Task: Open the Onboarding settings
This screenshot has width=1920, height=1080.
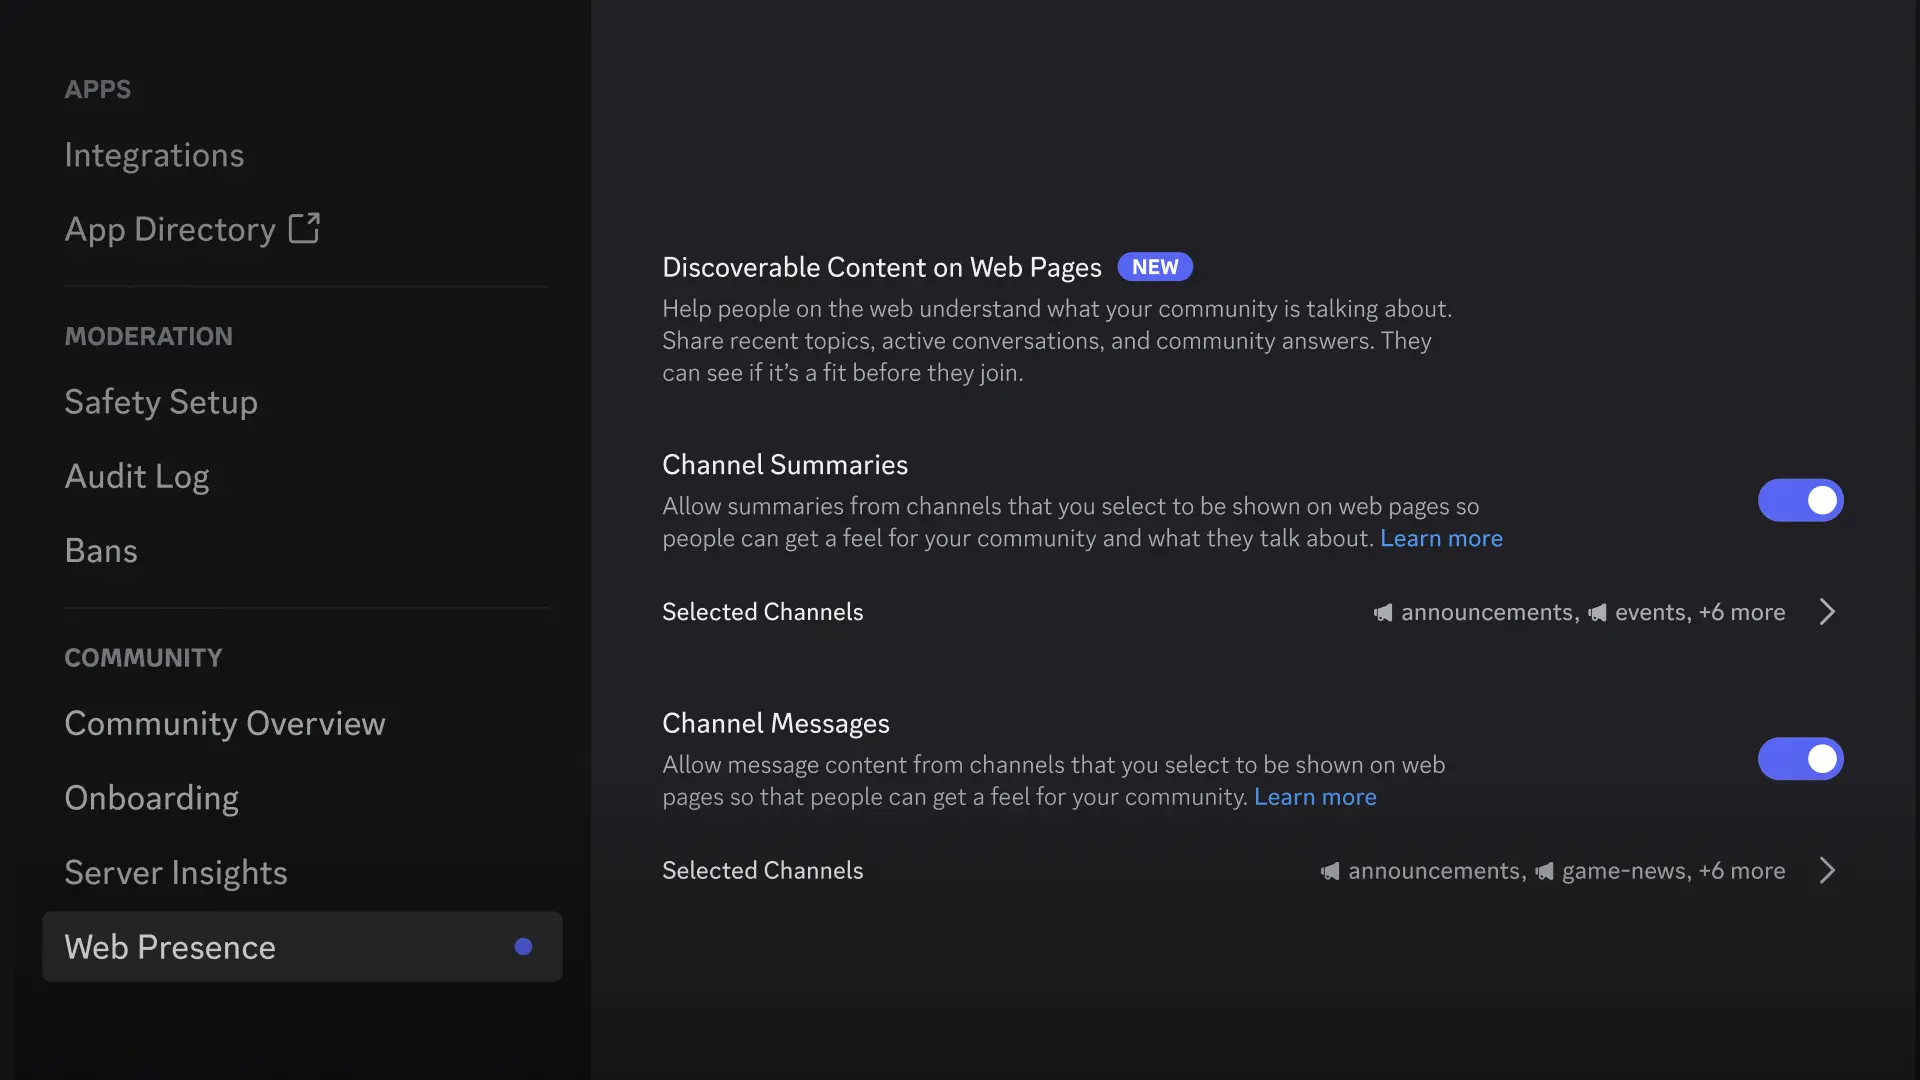Action: 152,798
